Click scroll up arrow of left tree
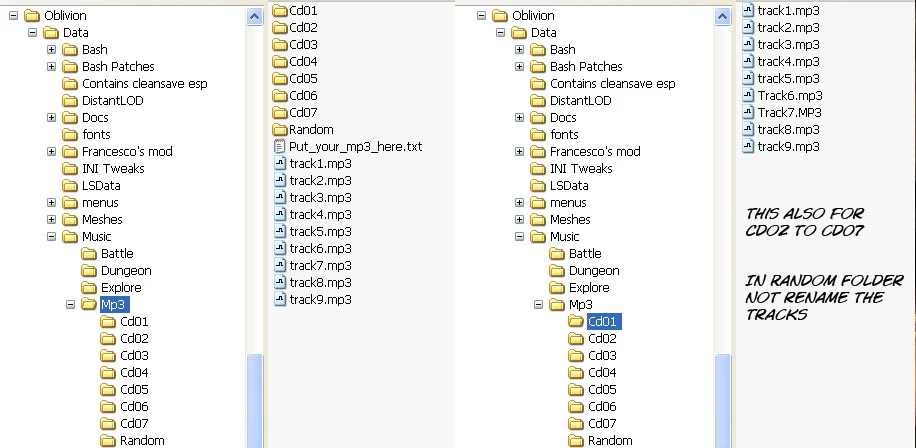Image resolution: width=916 pixels, height=448 pixels. (x=255, y=16)
